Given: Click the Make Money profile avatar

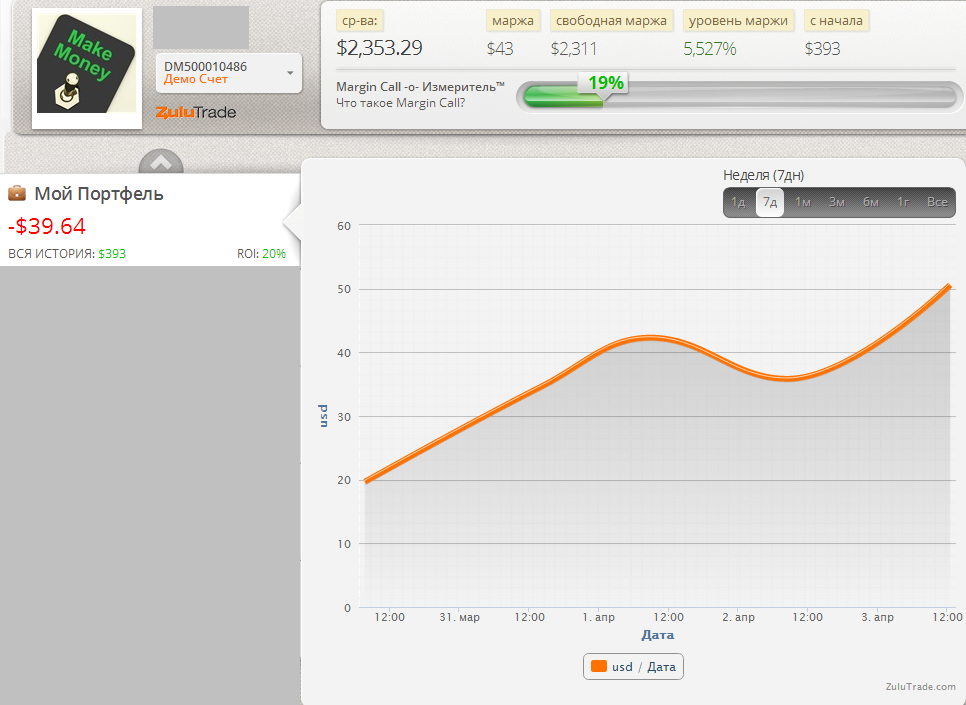Looking at the screenshot, I should point(87,68).
